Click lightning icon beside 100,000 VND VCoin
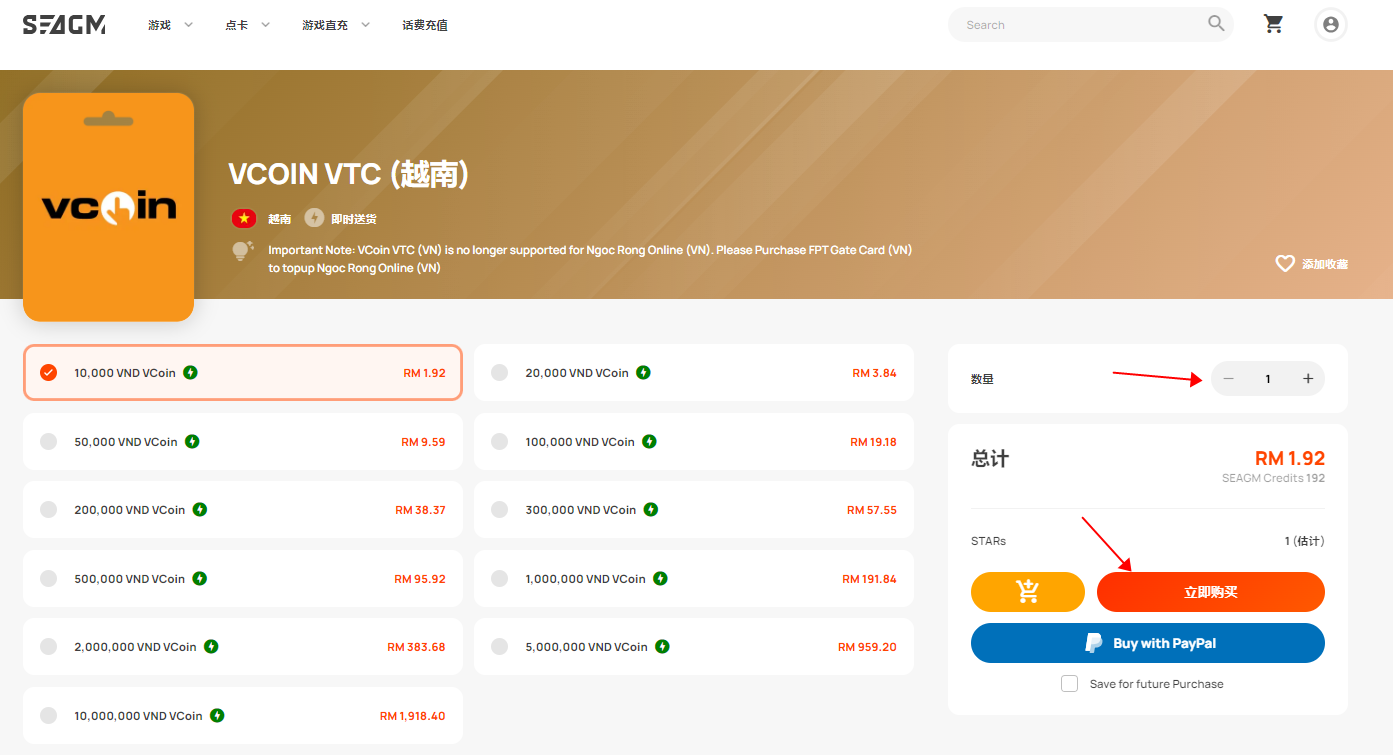Viewport: 1393px width, 755px height. [x=649, y=441]
